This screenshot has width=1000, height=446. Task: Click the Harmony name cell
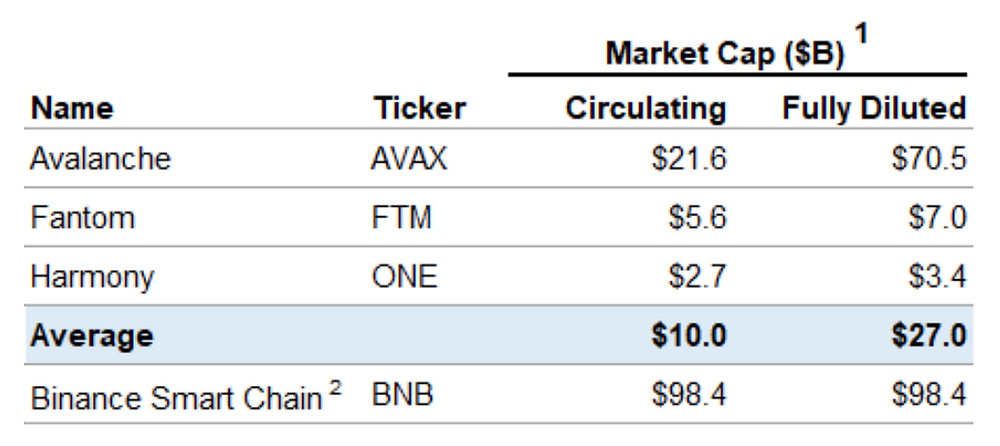coord(92,277)
